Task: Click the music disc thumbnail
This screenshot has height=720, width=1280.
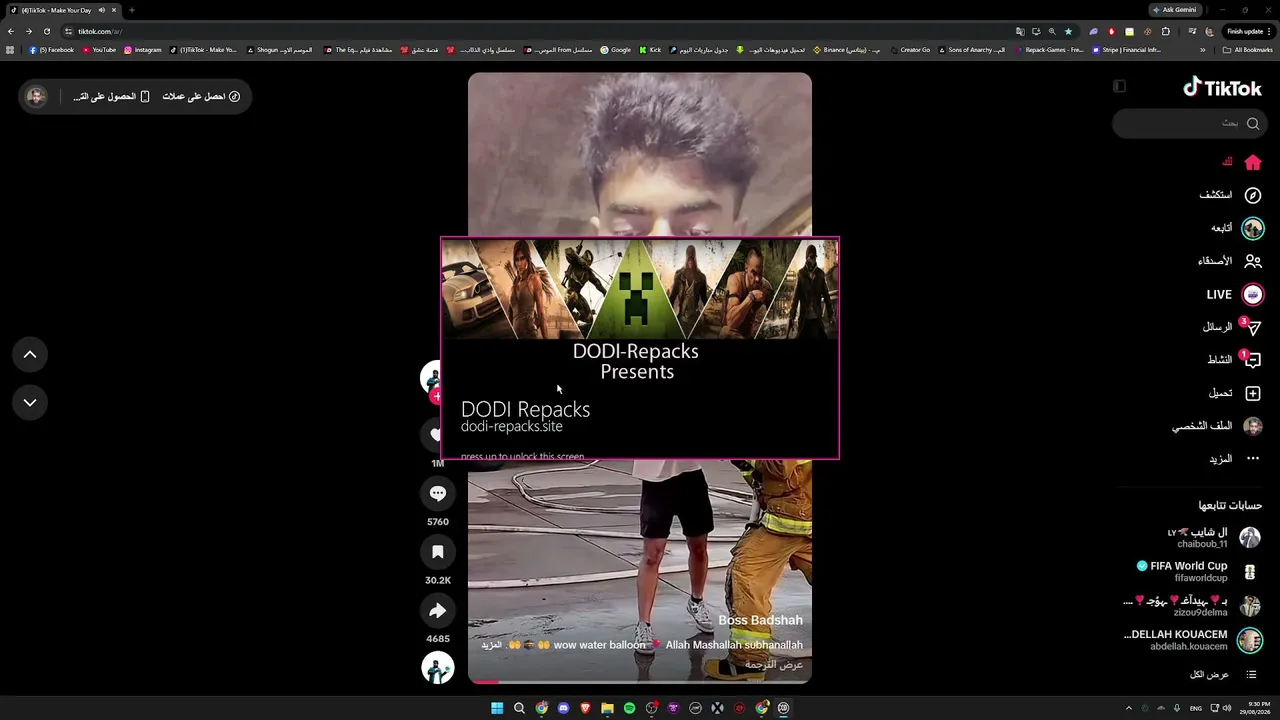Action: (437, 667)
